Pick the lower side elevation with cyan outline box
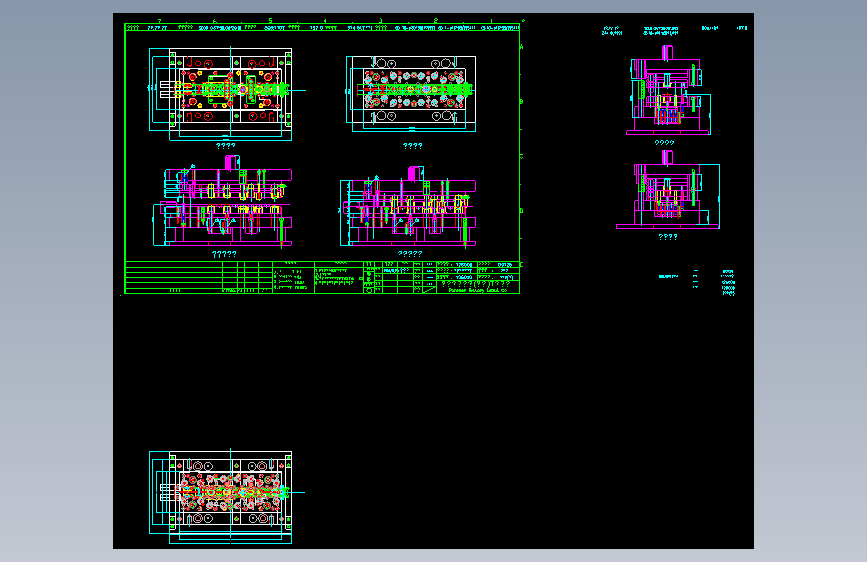This screenshot has height=562, width=867. pyautogui.click(x=668, y=190)
